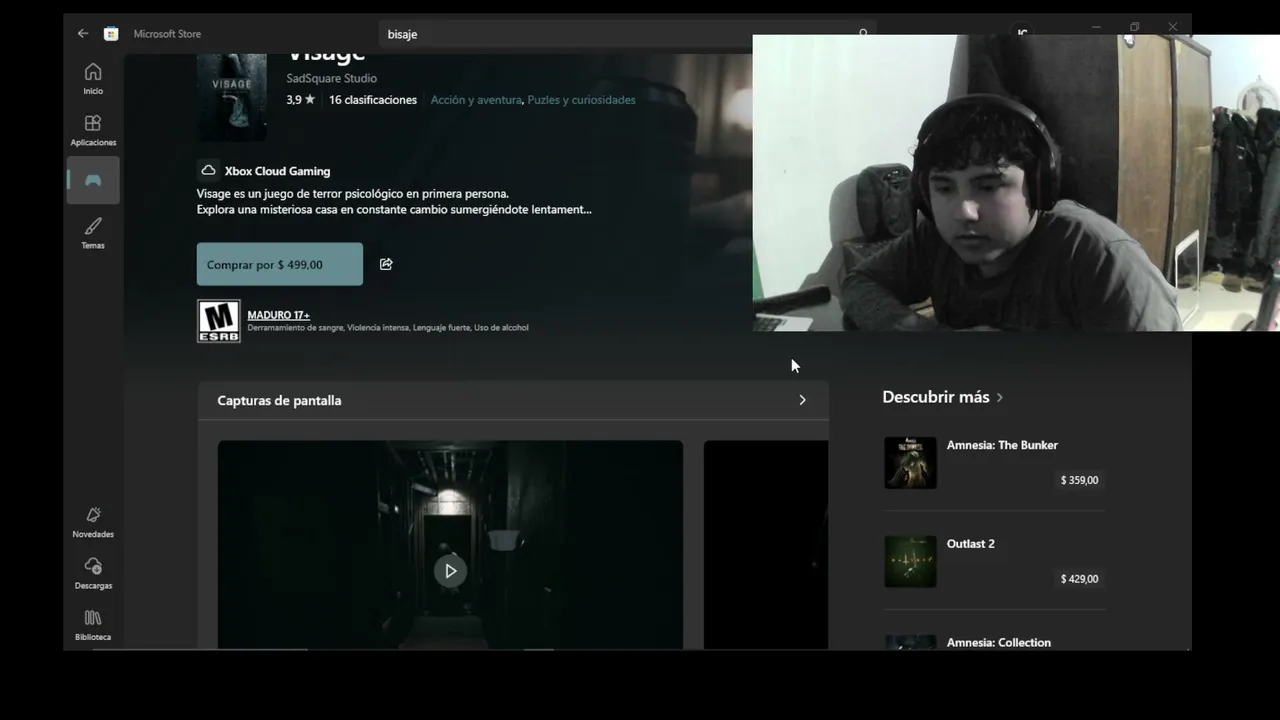This screenshot has height=720, width=1280.
Task: Open the Aplicaciones section in sidebar
Action: 93,130
